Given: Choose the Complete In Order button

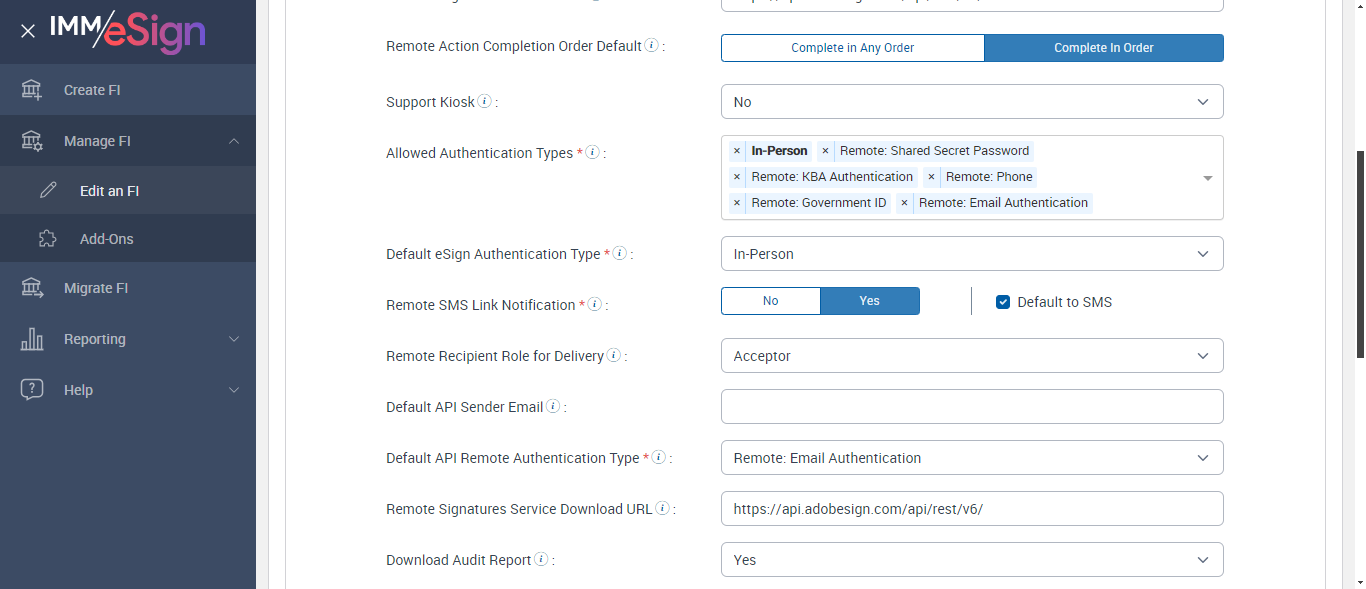Looking at the screenshot, I should 1103,48.
